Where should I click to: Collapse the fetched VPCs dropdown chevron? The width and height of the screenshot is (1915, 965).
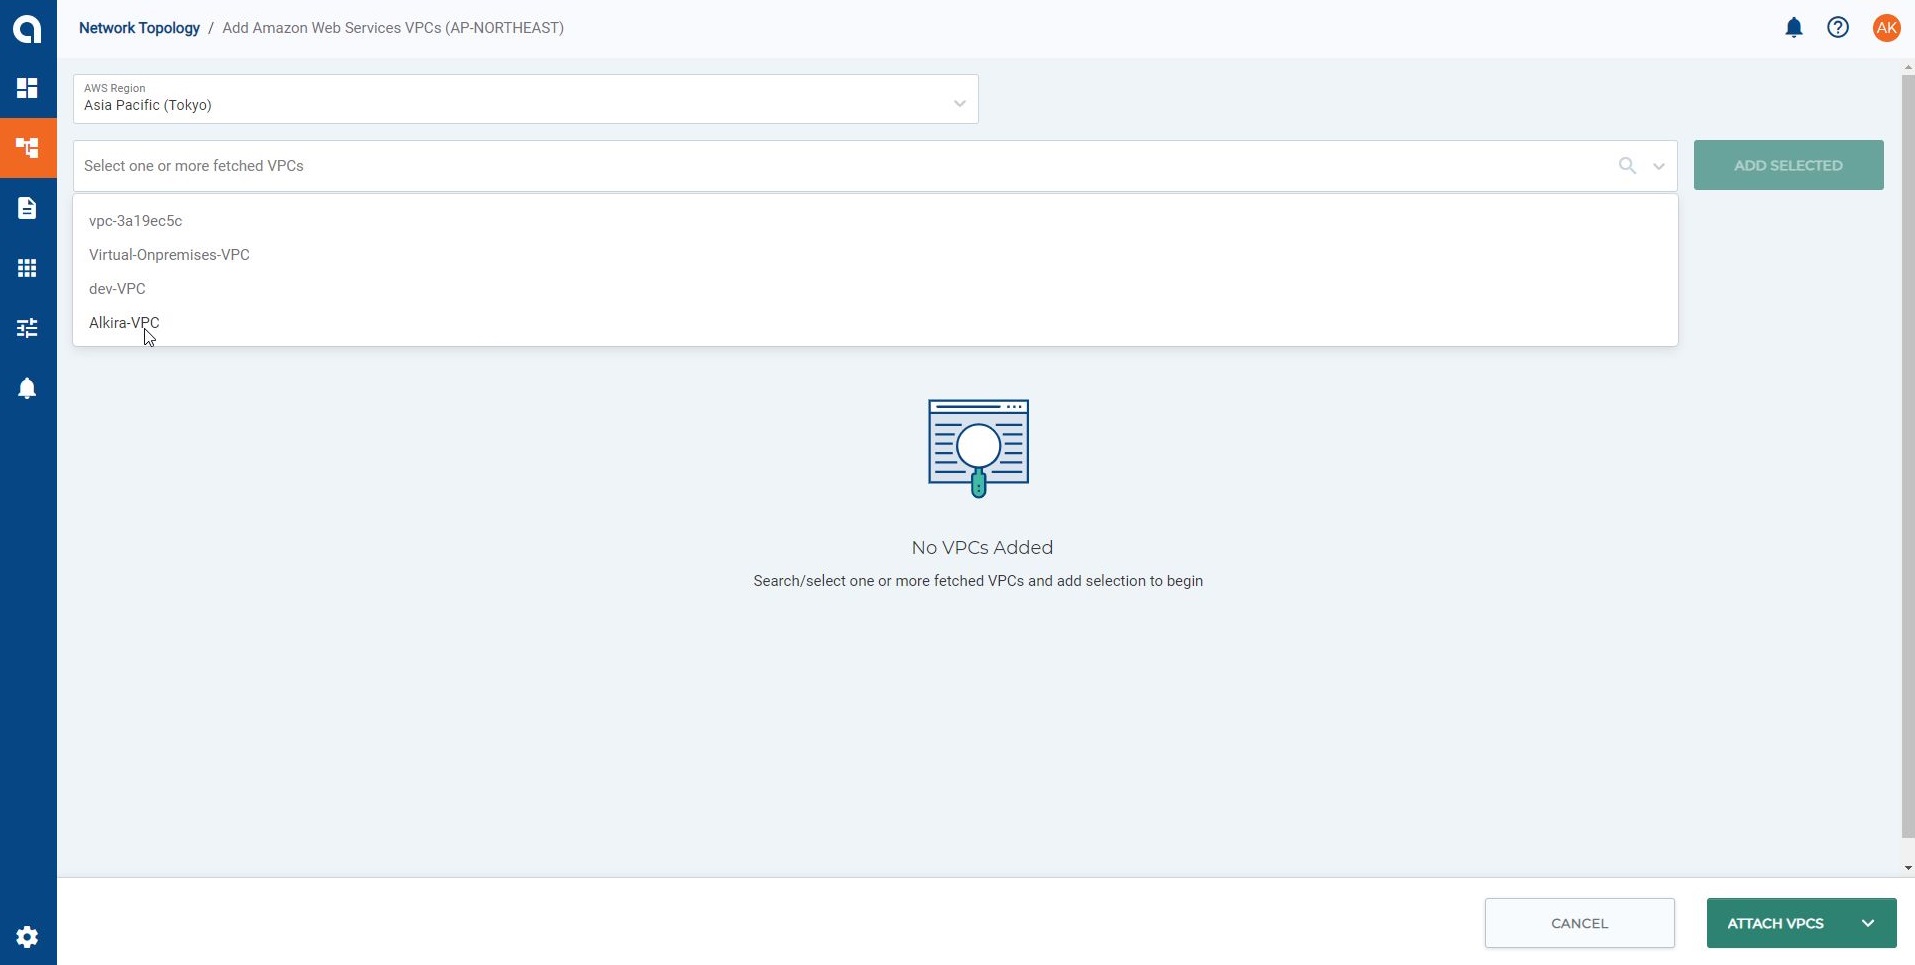1659,166
